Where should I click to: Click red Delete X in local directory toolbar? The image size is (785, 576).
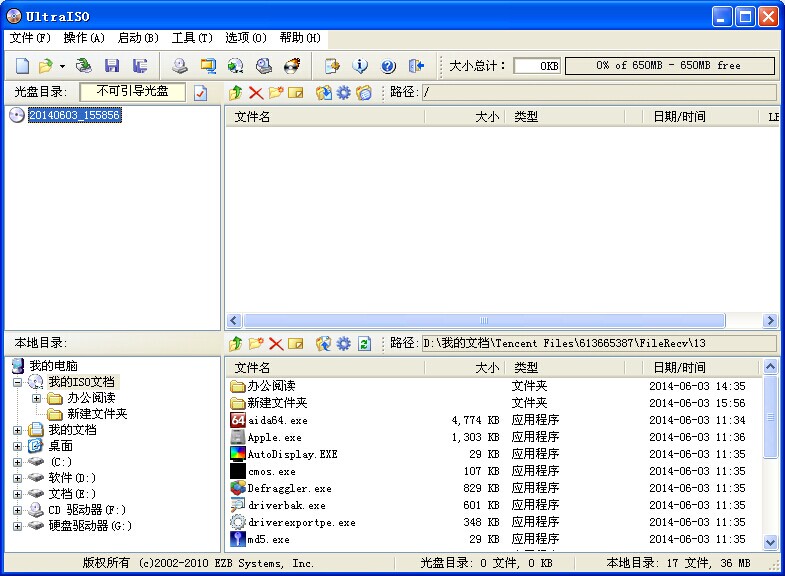tap(276, 343)
